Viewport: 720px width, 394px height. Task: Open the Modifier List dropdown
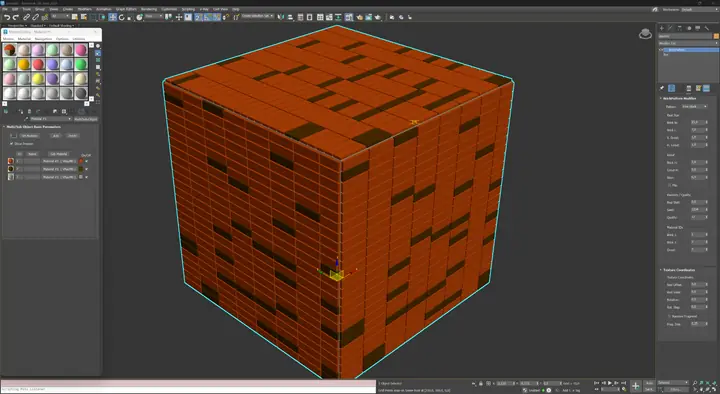pos(688,43)
